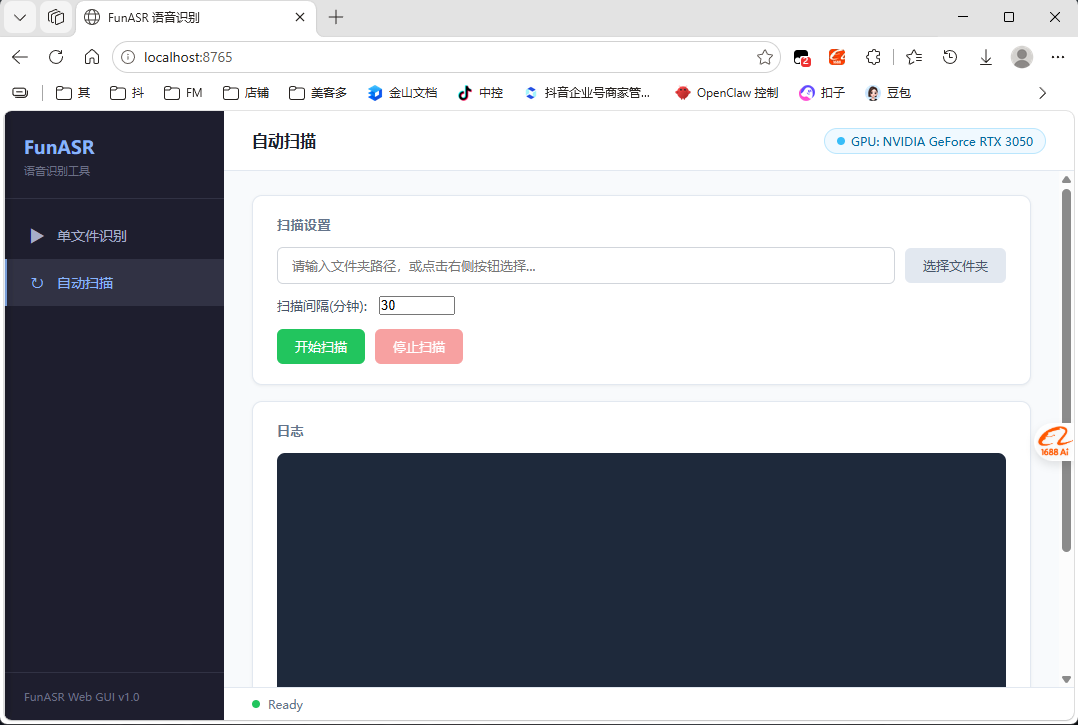Image resolution: width=1078 pixels, height=725 pixels.
Task: Close the FunASR 语音识别 tab
Action: (x=300, y=17)
